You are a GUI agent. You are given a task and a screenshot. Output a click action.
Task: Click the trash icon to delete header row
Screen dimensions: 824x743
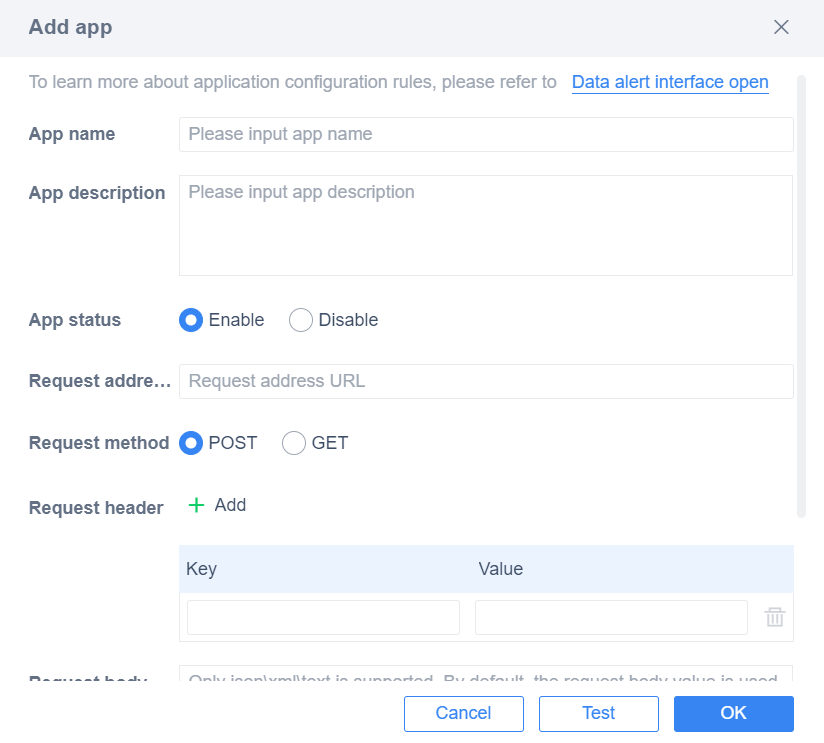point(775,617)
